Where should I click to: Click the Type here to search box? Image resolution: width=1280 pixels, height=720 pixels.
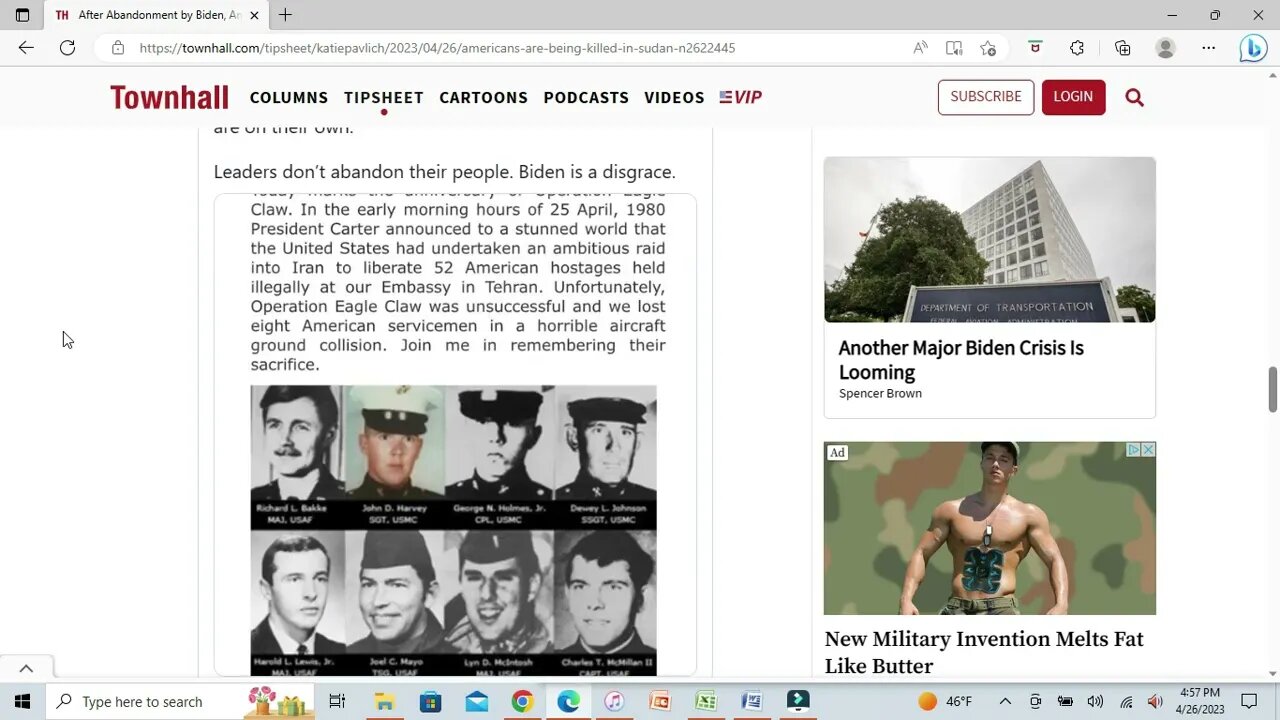coord(182,701)
